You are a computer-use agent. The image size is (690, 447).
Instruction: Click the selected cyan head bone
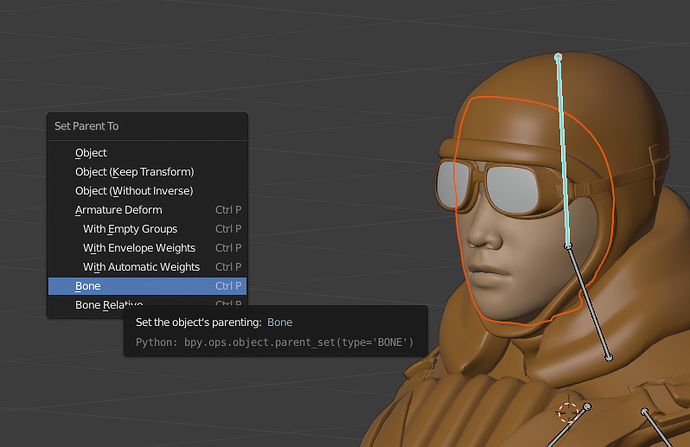click(x=563, y=150)
